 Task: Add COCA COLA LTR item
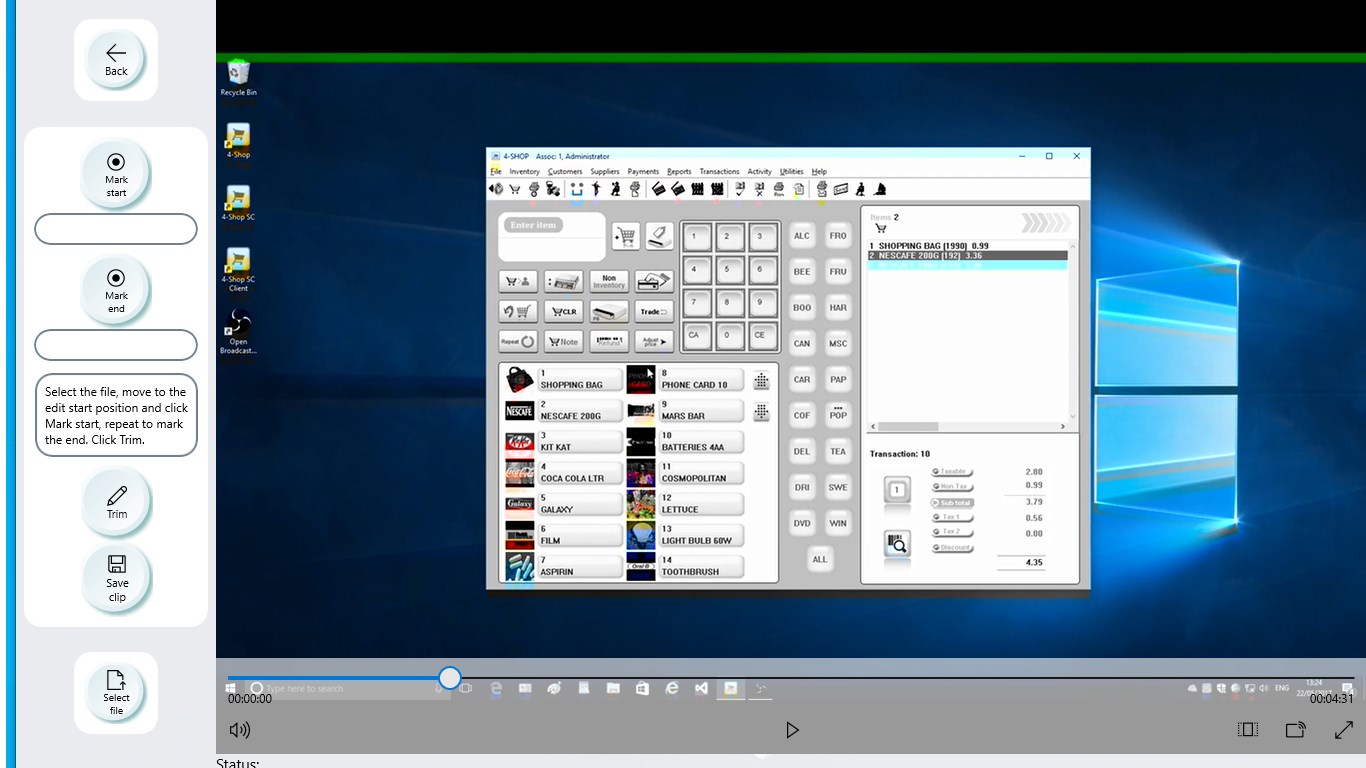click(580, 473)
